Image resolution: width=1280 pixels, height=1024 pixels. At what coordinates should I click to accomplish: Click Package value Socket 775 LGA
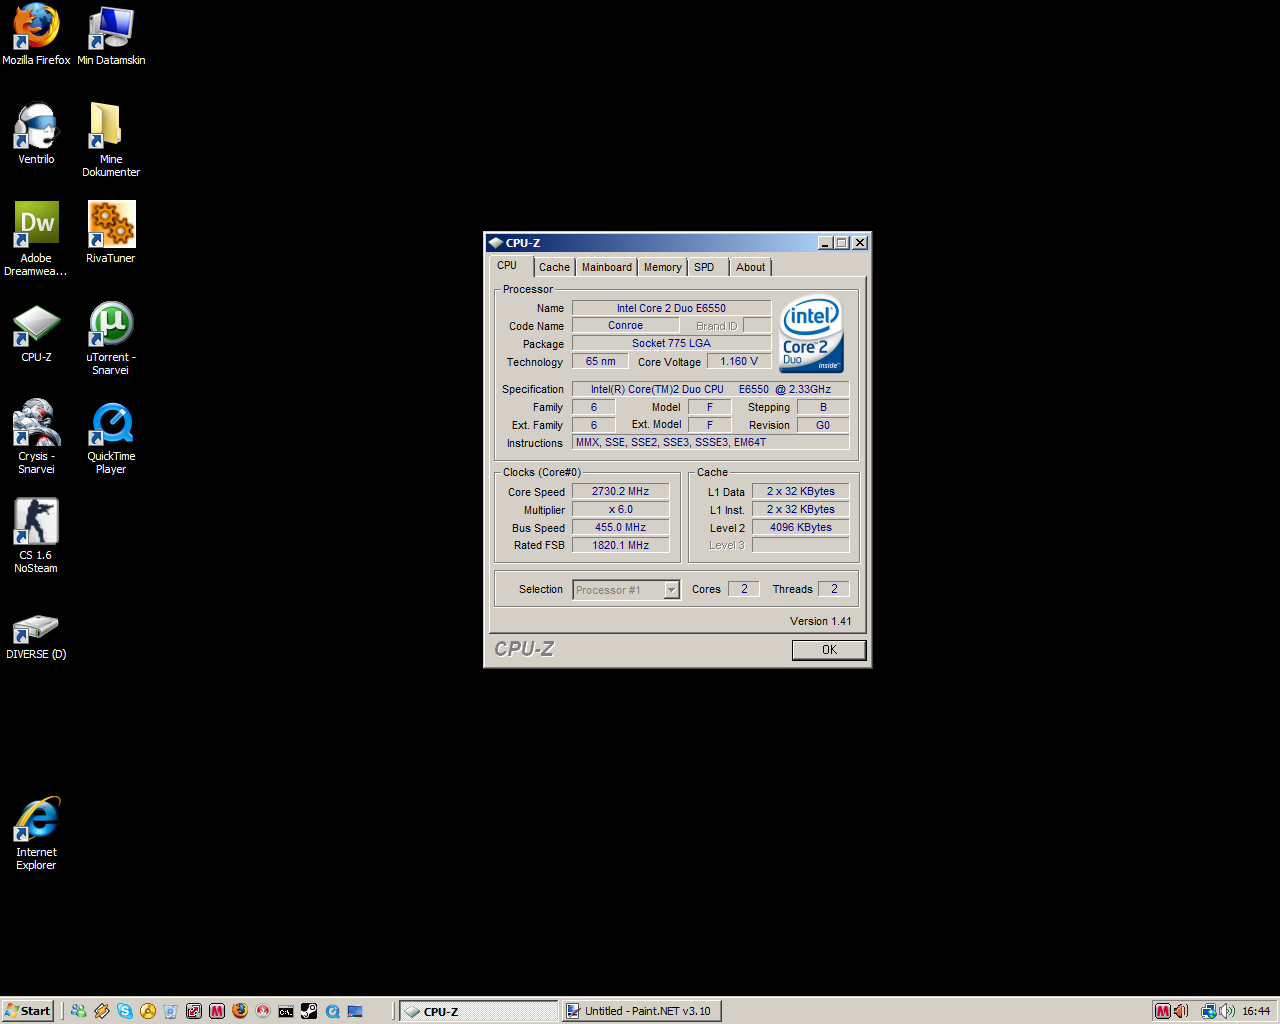pos(672,344)
